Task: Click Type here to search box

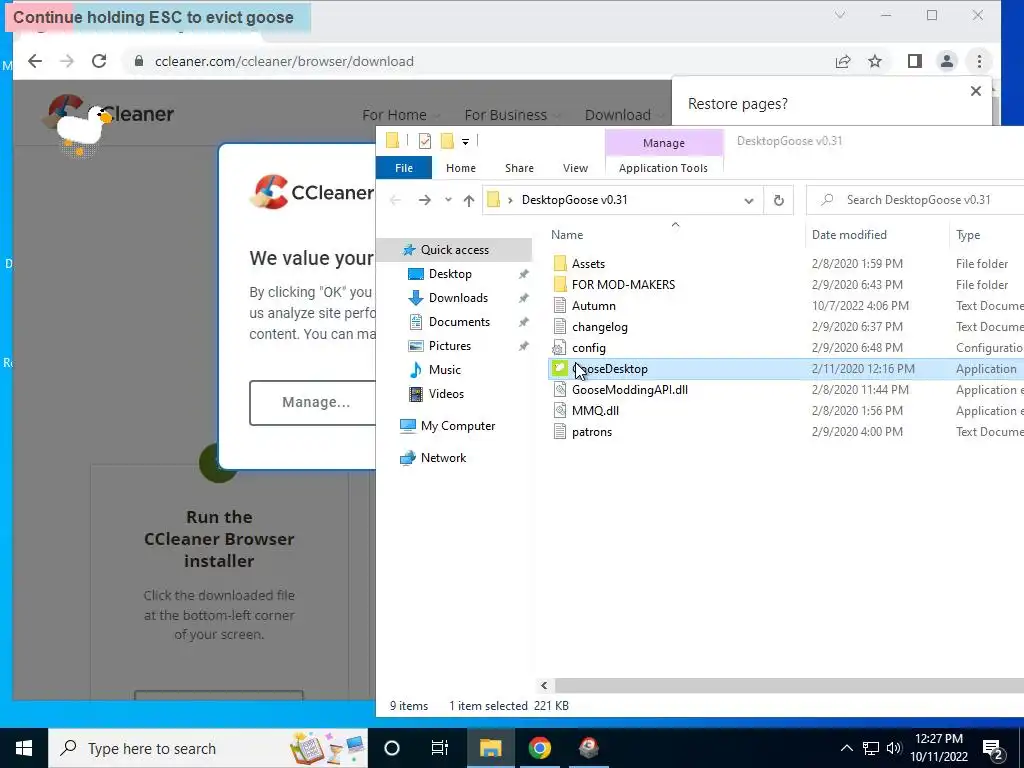Action: pyautogui.click(x=208, y=748)
